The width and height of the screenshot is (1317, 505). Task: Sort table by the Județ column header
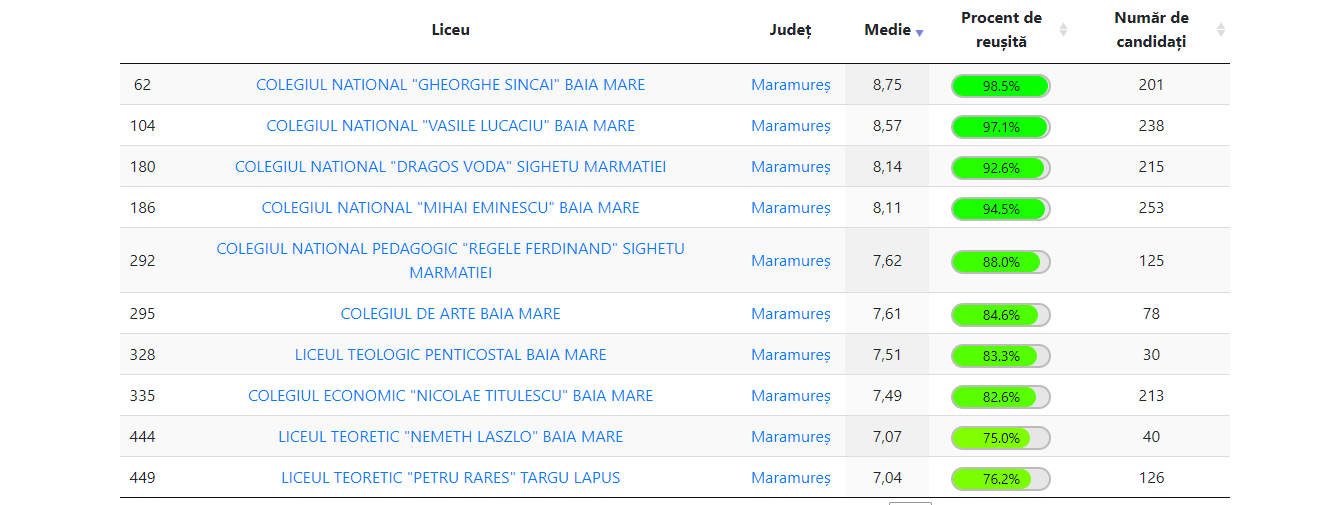pyautogui.click(x=790, y=30)
